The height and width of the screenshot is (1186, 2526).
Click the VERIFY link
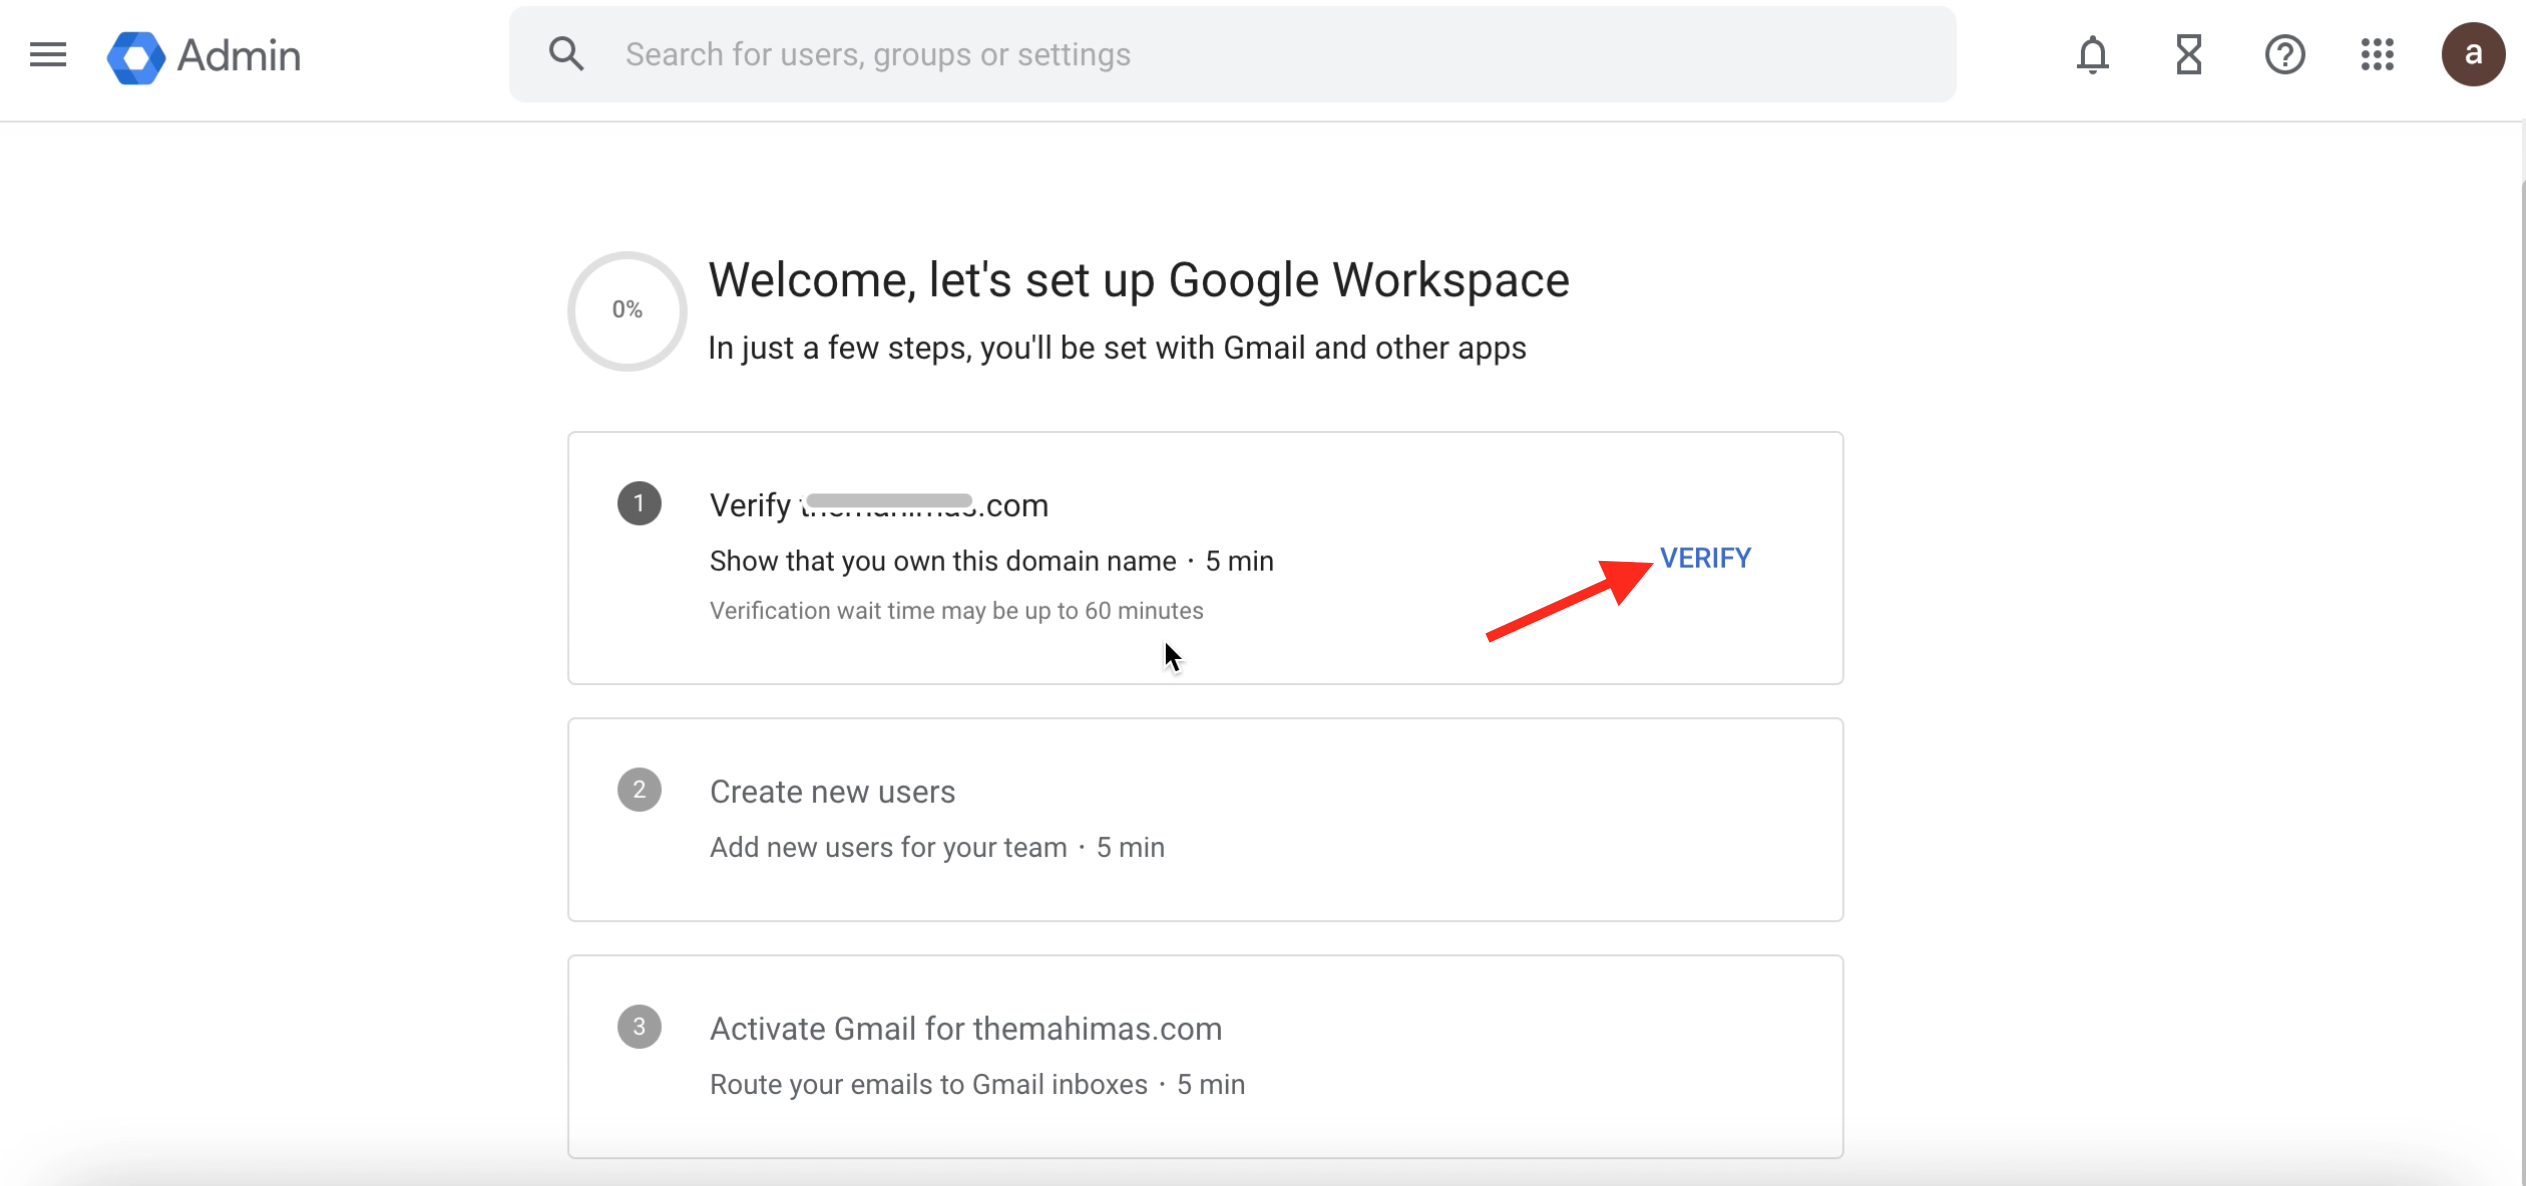(1705, 558)
